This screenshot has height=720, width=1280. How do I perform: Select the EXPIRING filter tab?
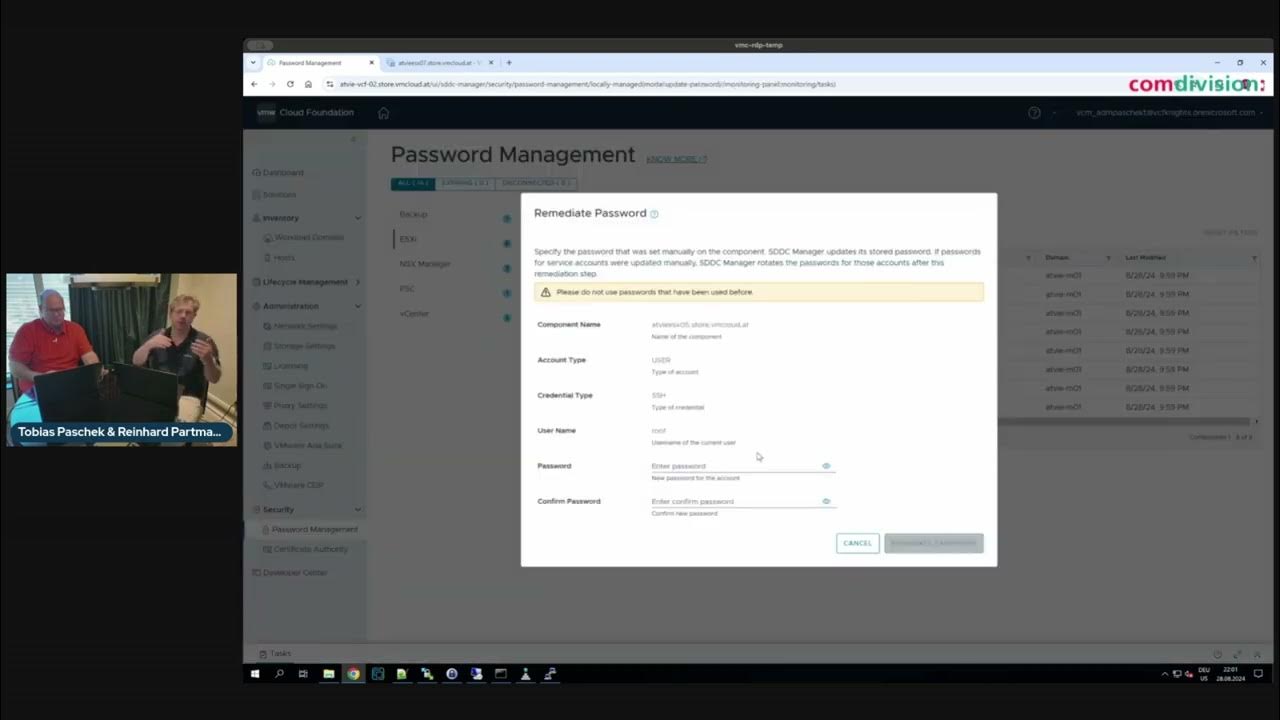(465, 184)
